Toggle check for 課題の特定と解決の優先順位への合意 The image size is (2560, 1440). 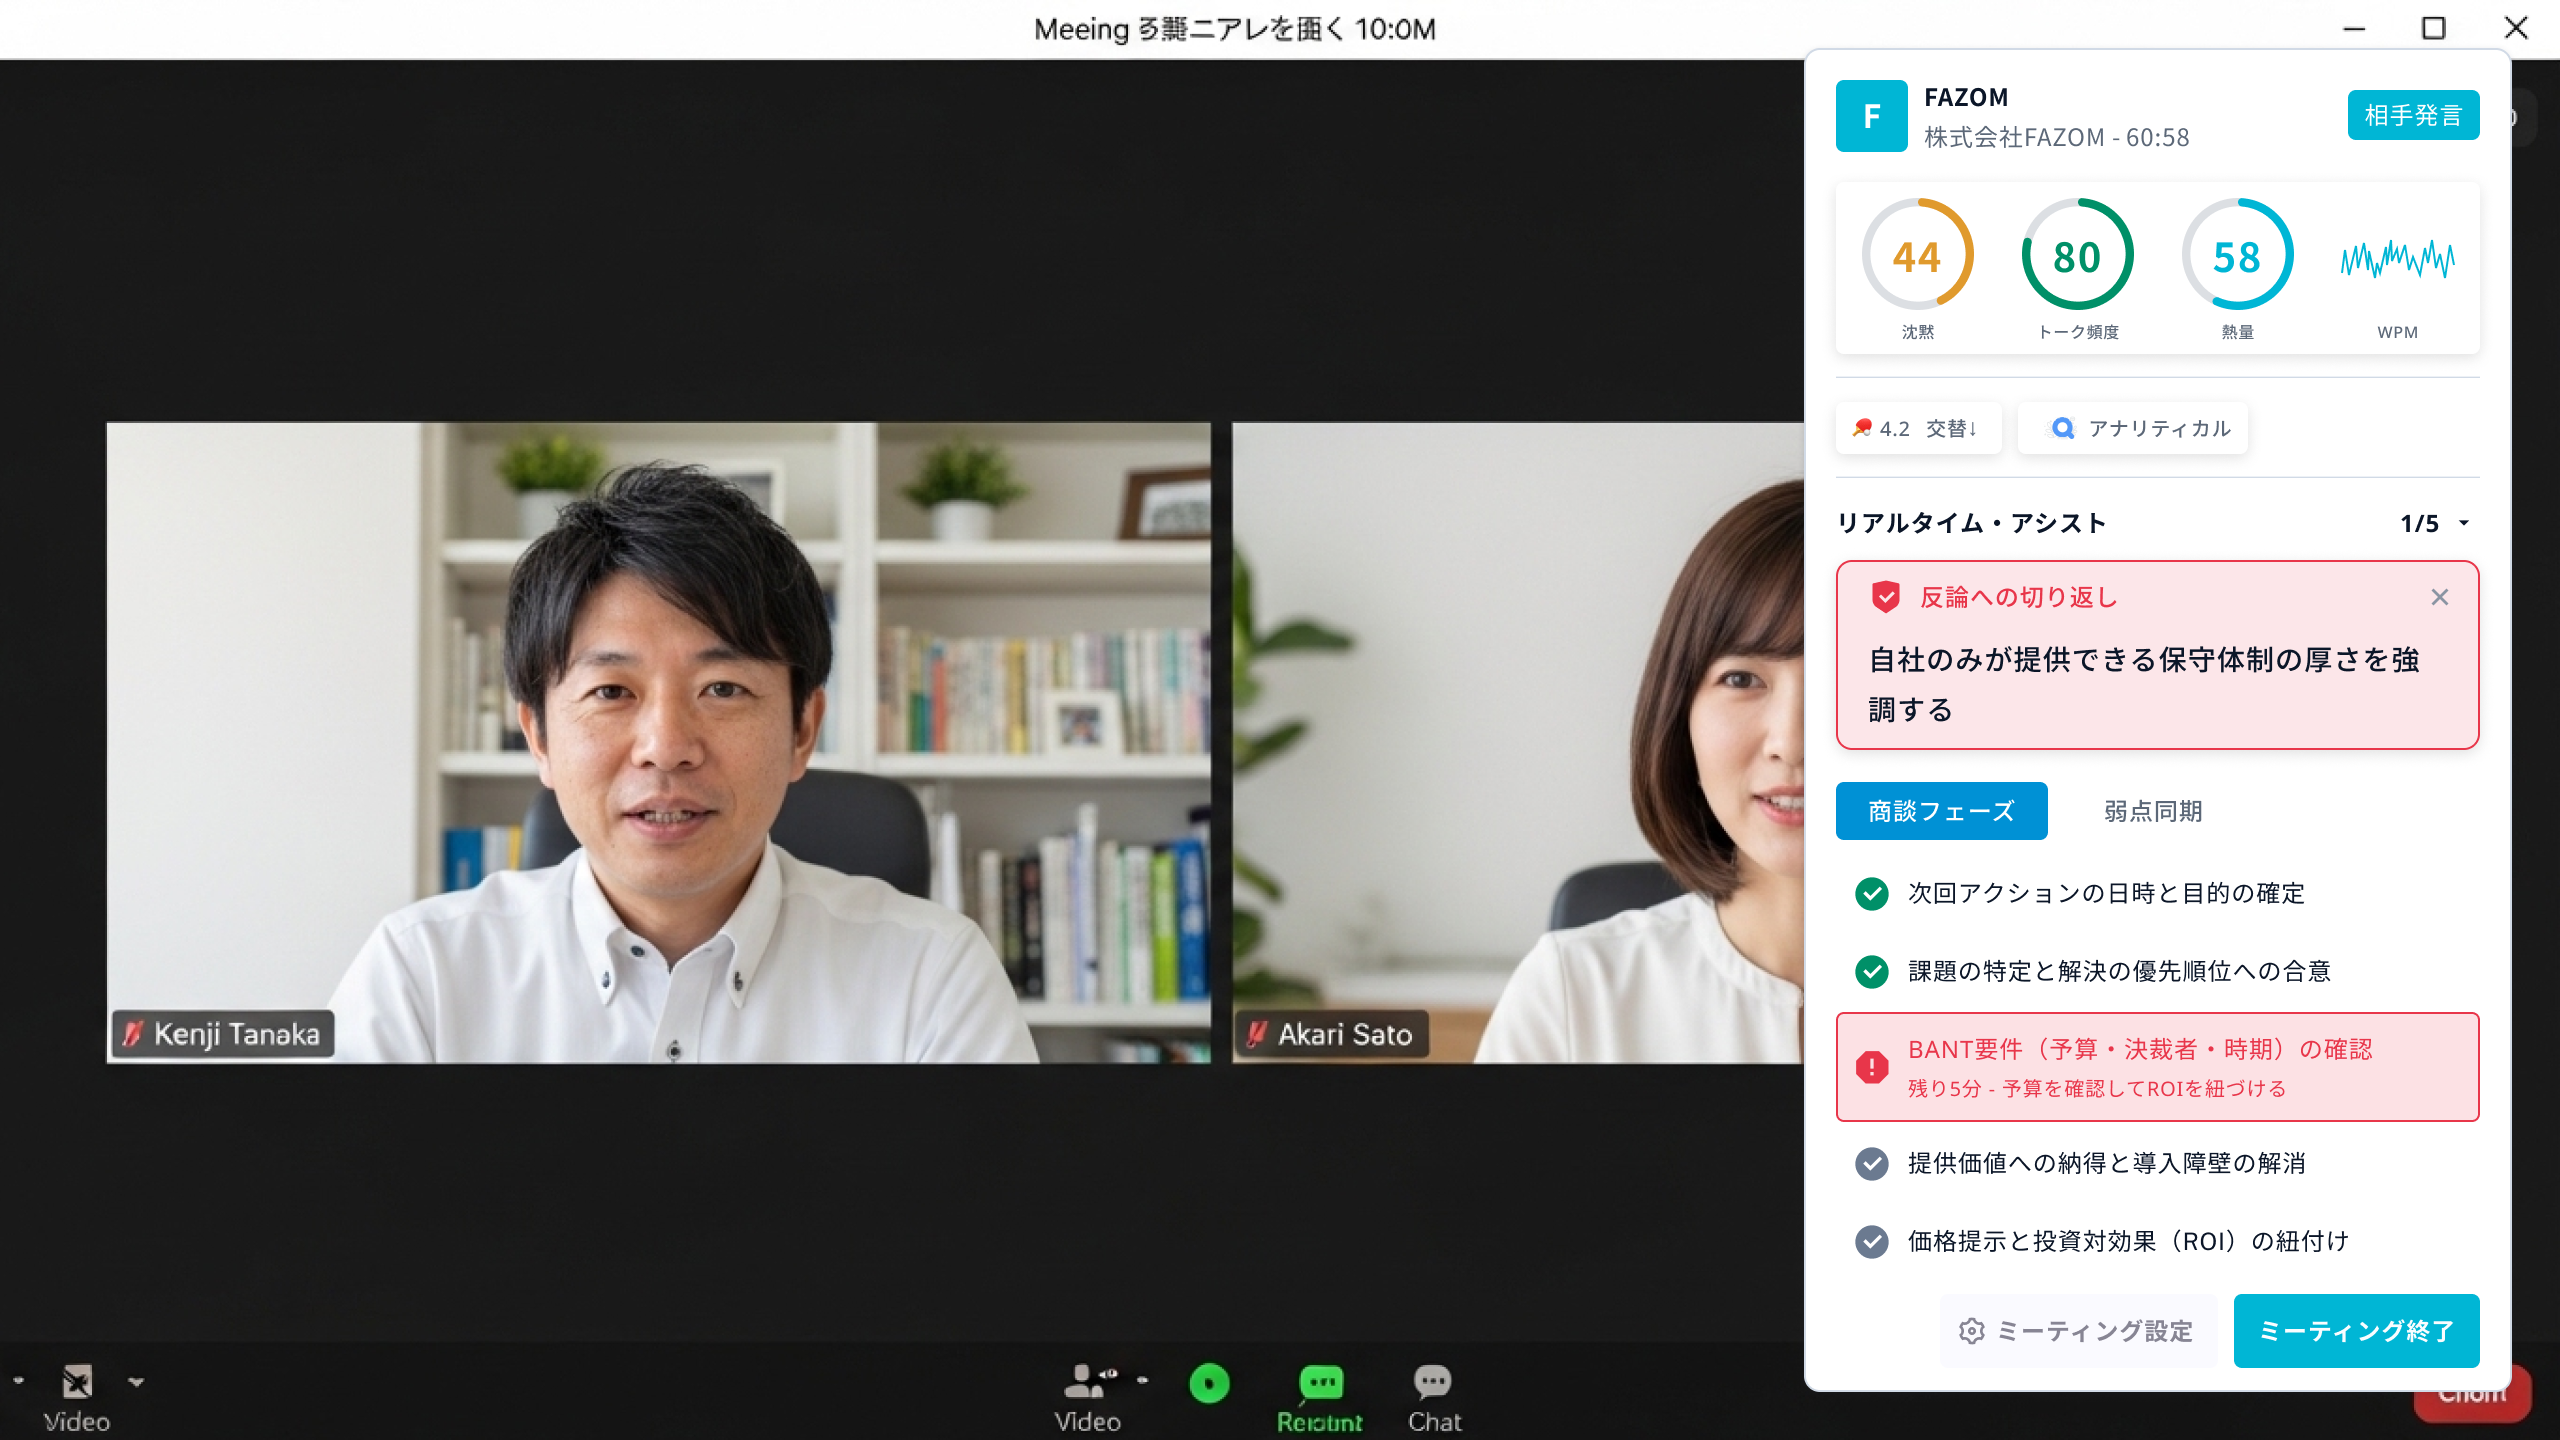[x=1872, y=971]
